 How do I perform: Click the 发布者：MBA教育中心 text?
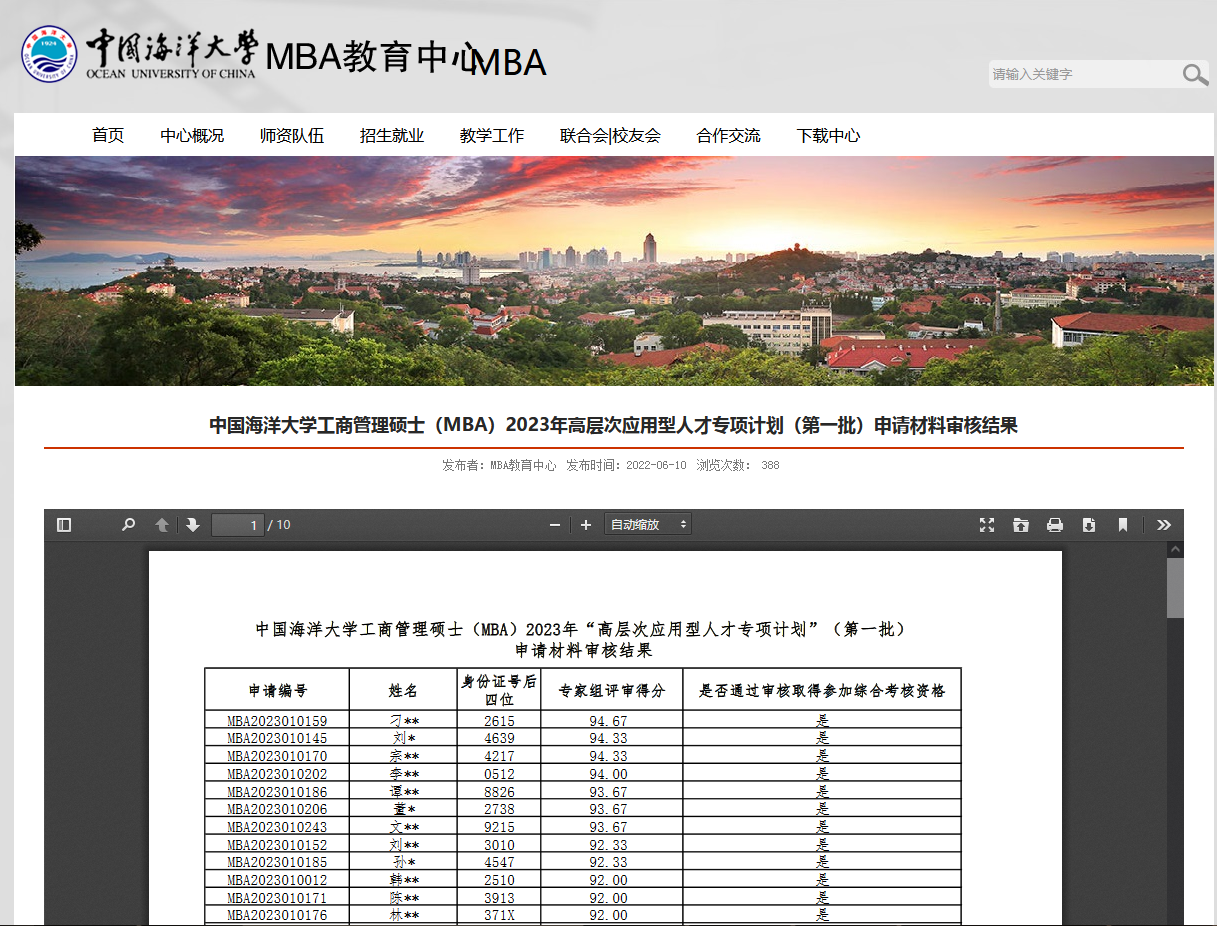(x=499, y=466)
